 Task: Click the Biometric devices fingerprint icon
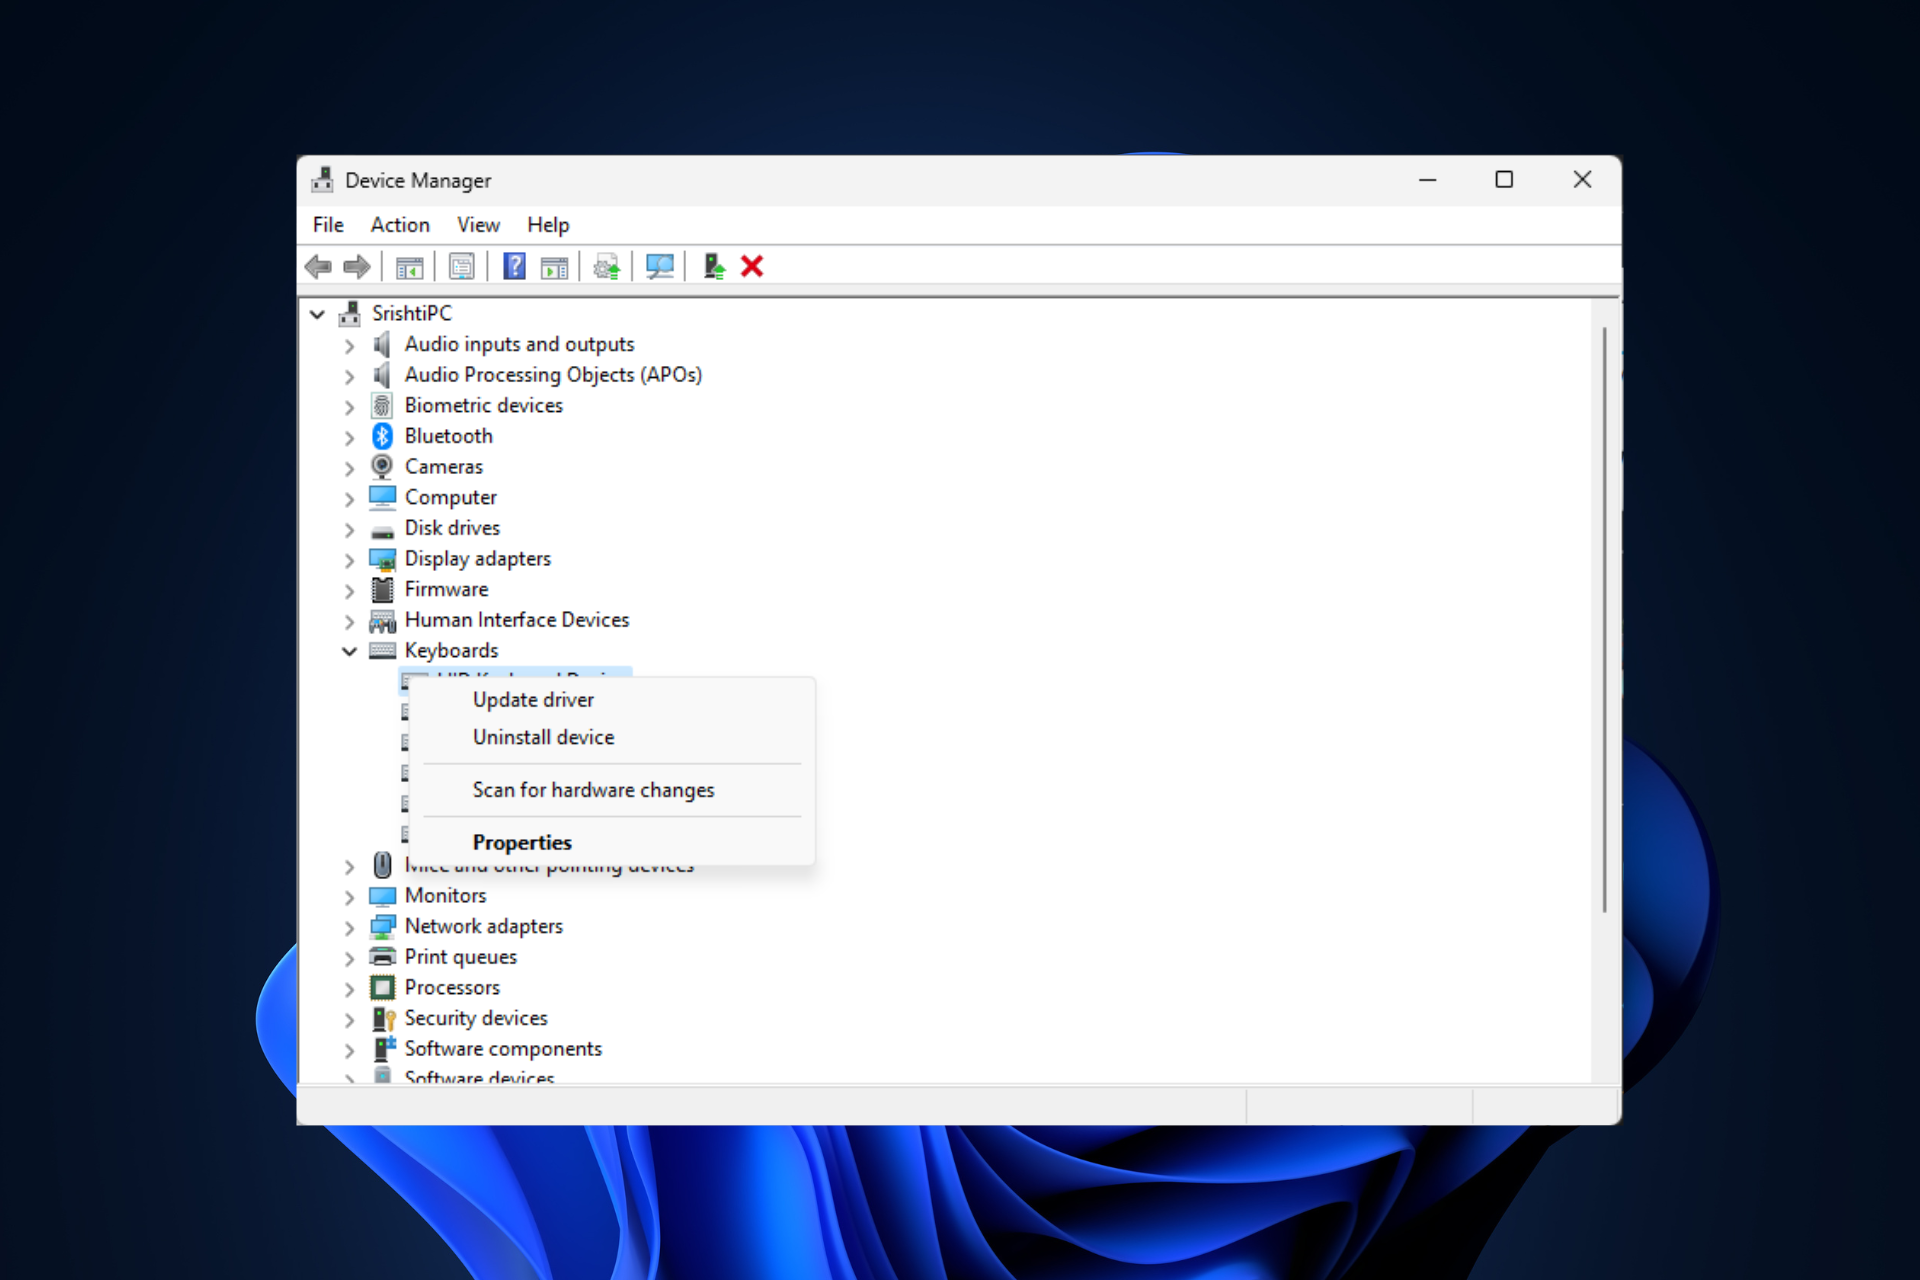click(x=382, y=405)
